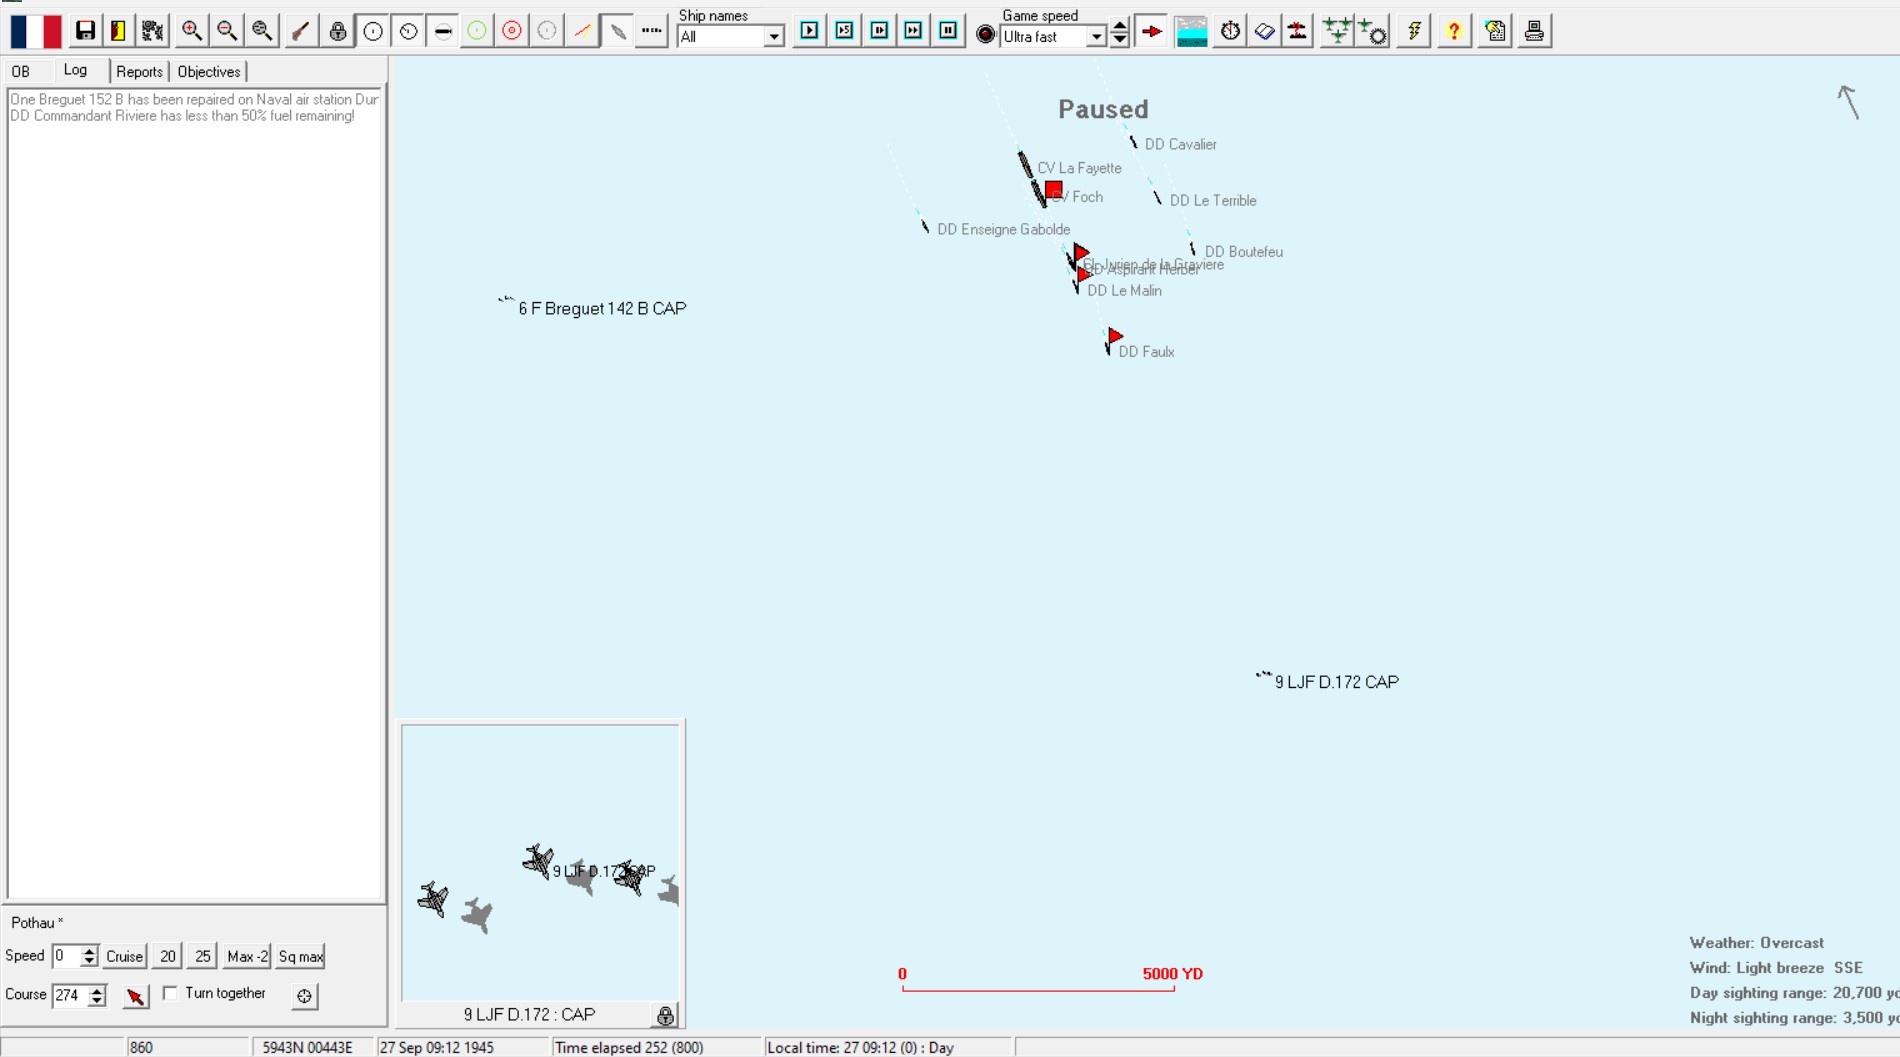The height and width of the screenshot is (1057, 1900).
Task: Click the Course input field
Action: coord(70,995)
